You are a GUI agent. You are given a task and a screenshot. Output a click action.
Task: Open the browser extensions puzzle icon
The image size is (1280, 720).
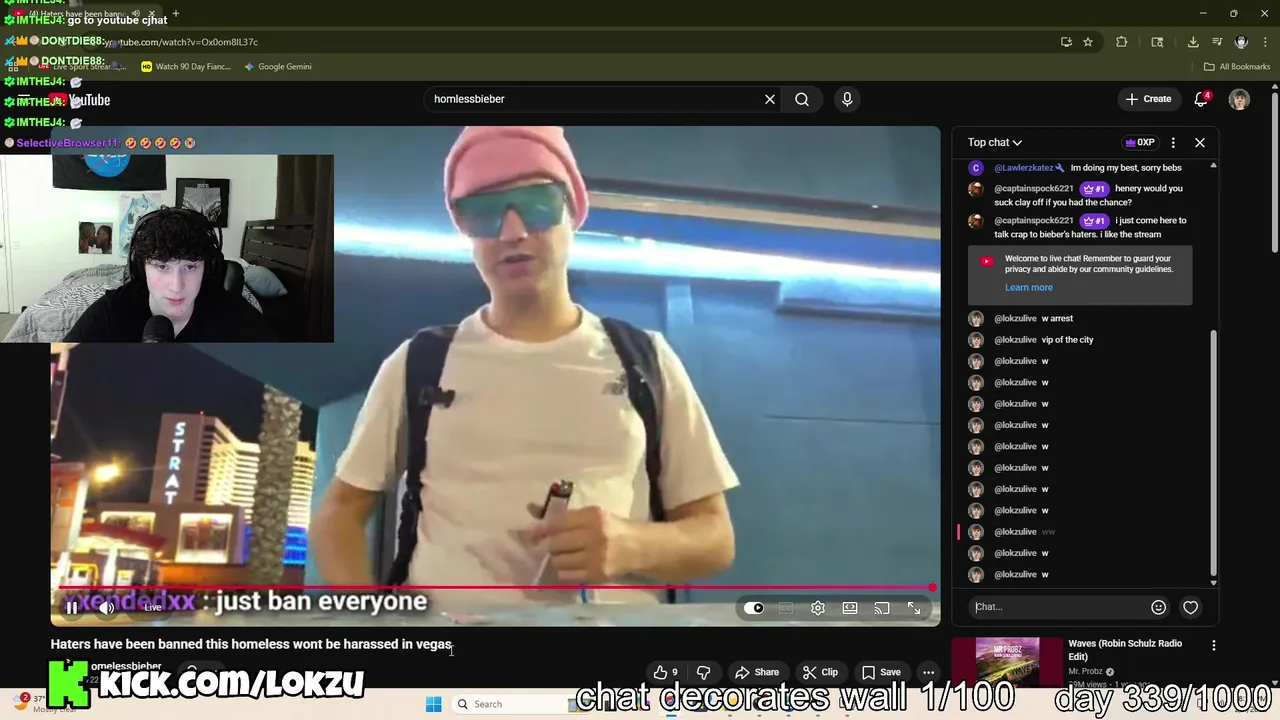coord(1121,42)
